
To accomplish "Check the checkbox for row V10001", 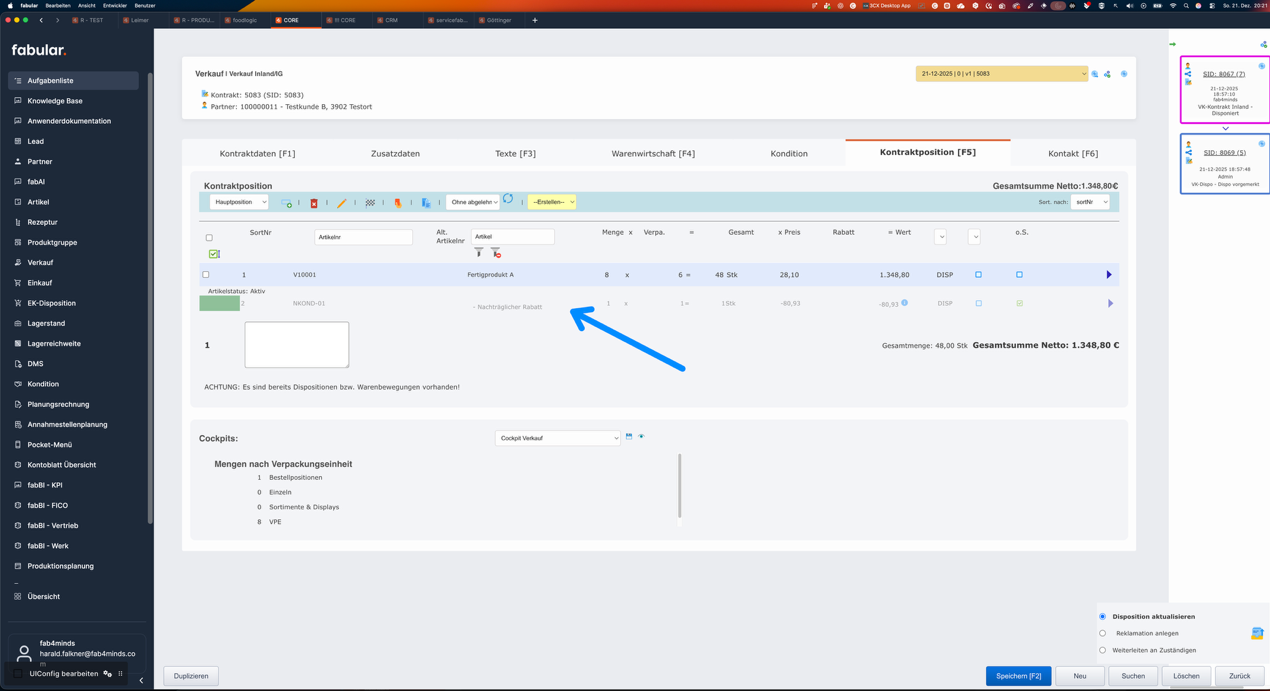I will [206, 275].
